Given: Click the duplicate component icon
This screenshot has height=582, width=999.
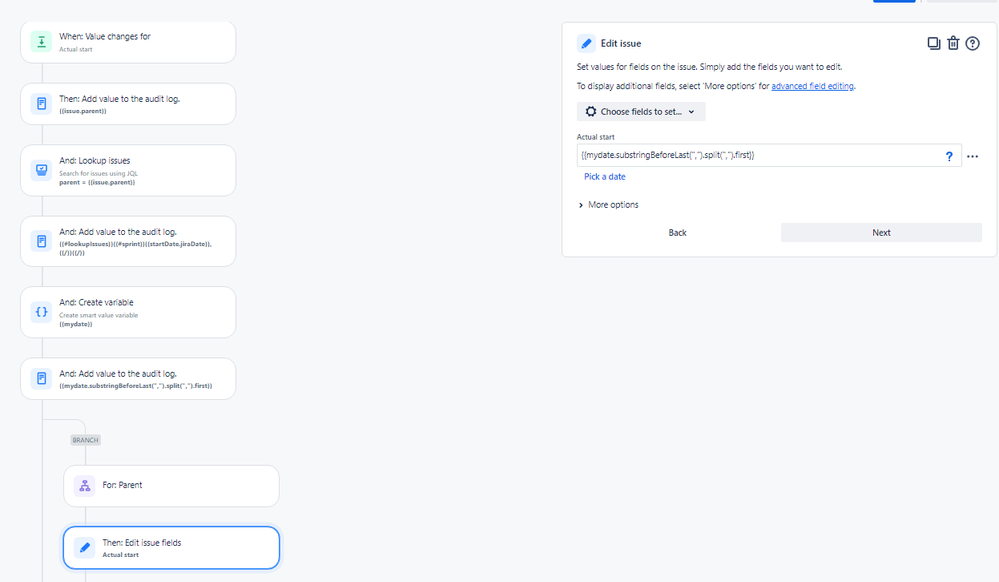Looking at the screenshot, I should (933, 43).
